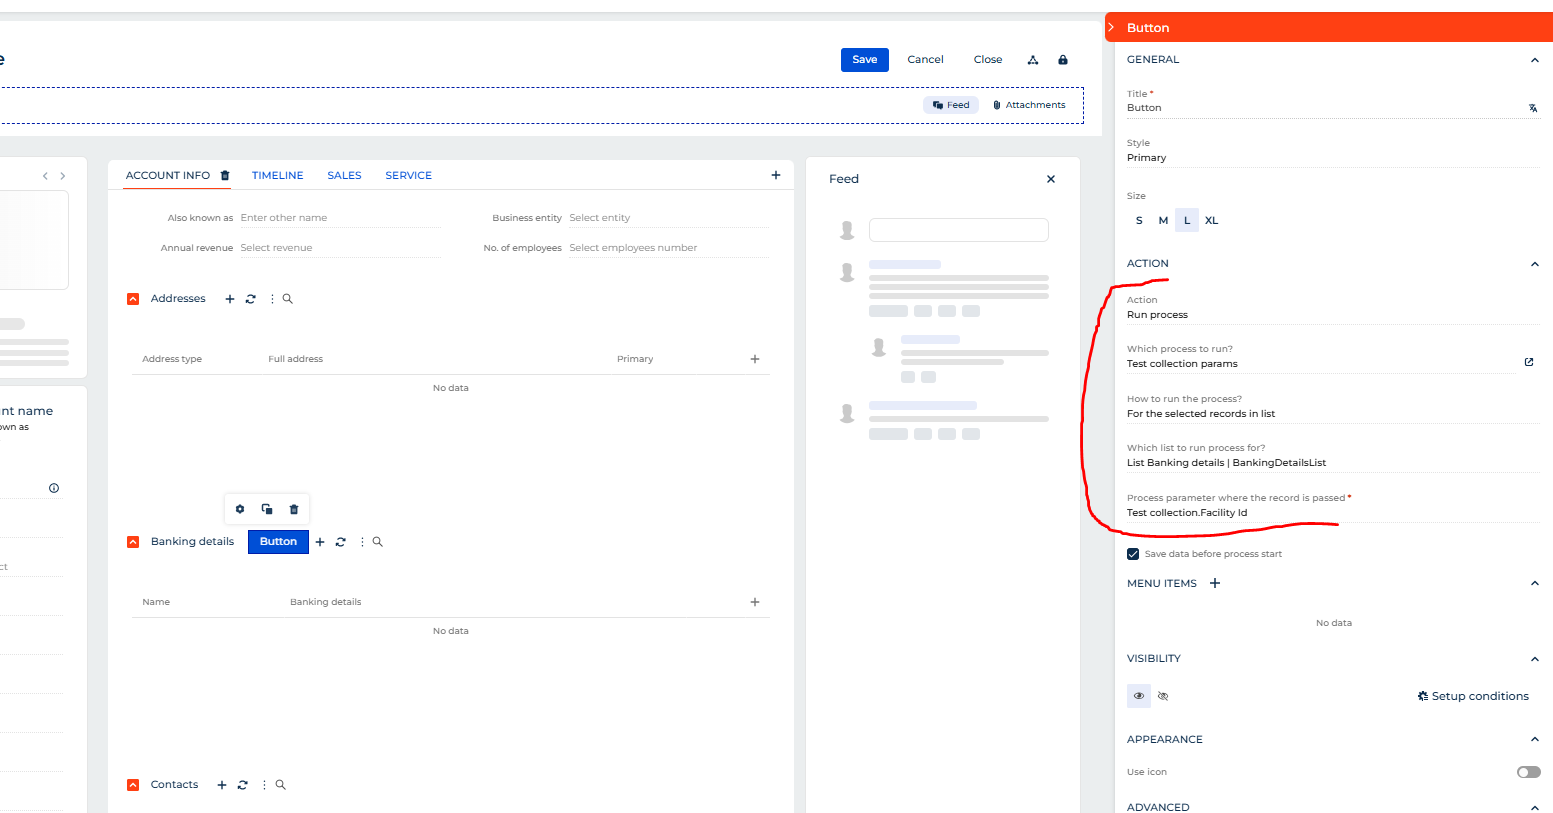Toggle Save data before process start checkbox

(1133, 554)
